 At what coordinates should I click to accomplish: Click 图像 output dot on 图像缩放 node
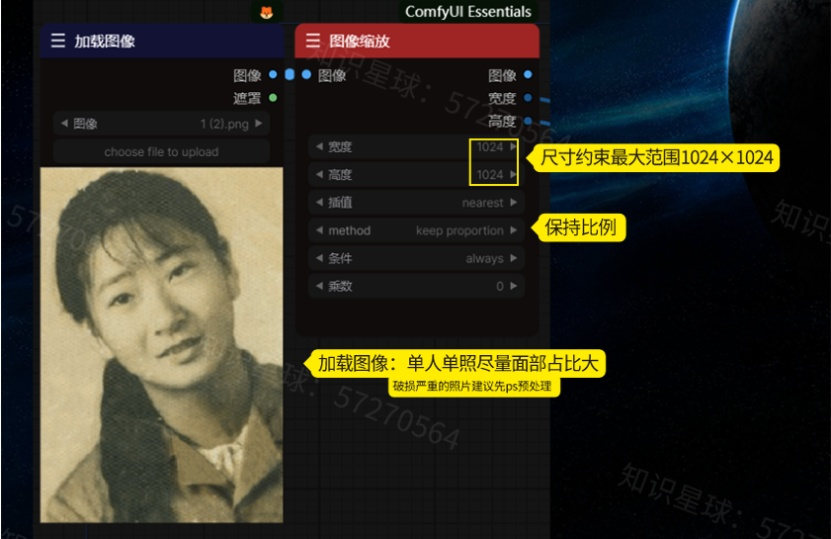(x=527, y=75)
